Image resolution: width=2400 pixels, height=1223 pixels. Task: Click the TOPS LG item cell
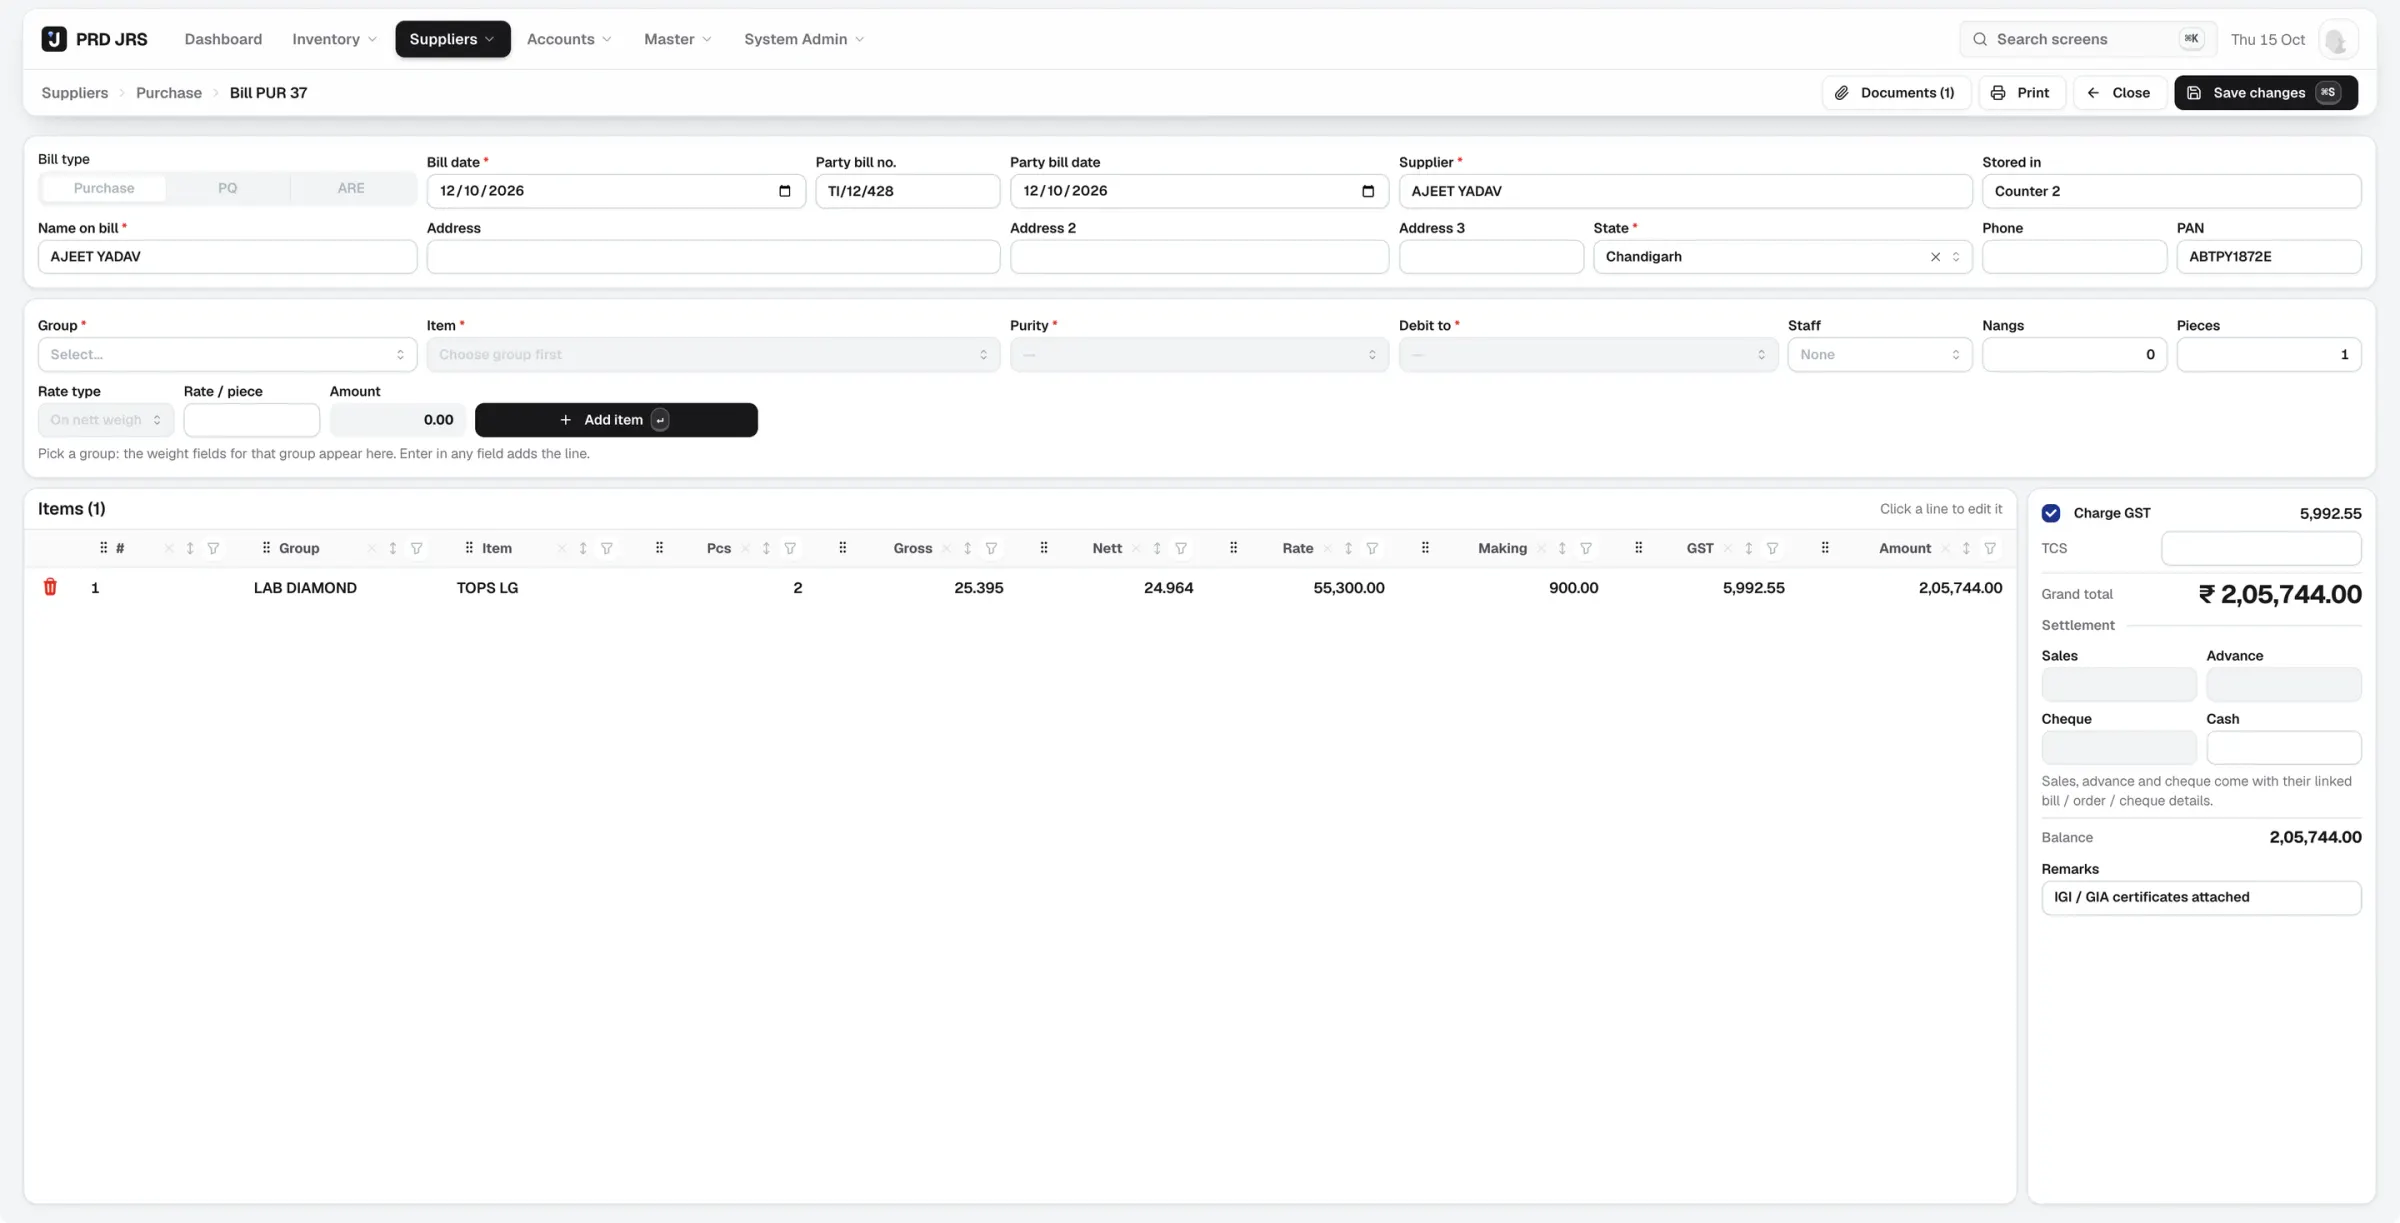coord(487,588)
